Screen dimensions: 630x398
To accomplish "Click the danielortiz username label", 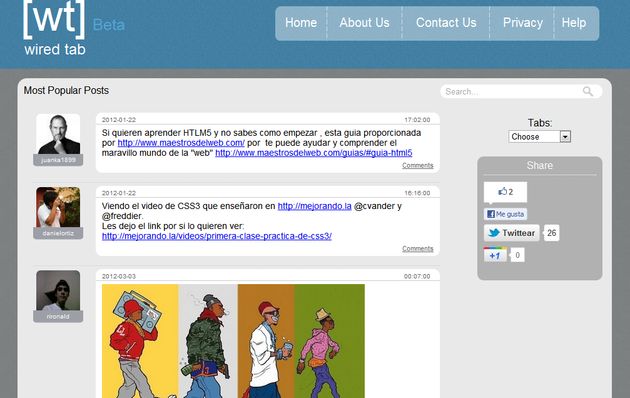I will (58, 233).
